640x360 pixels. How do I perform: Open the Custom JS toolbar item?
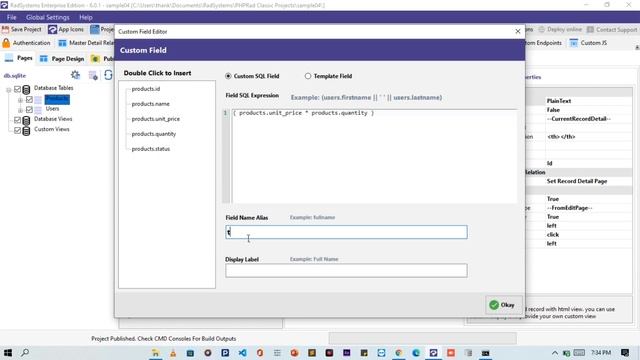(589, 43)
